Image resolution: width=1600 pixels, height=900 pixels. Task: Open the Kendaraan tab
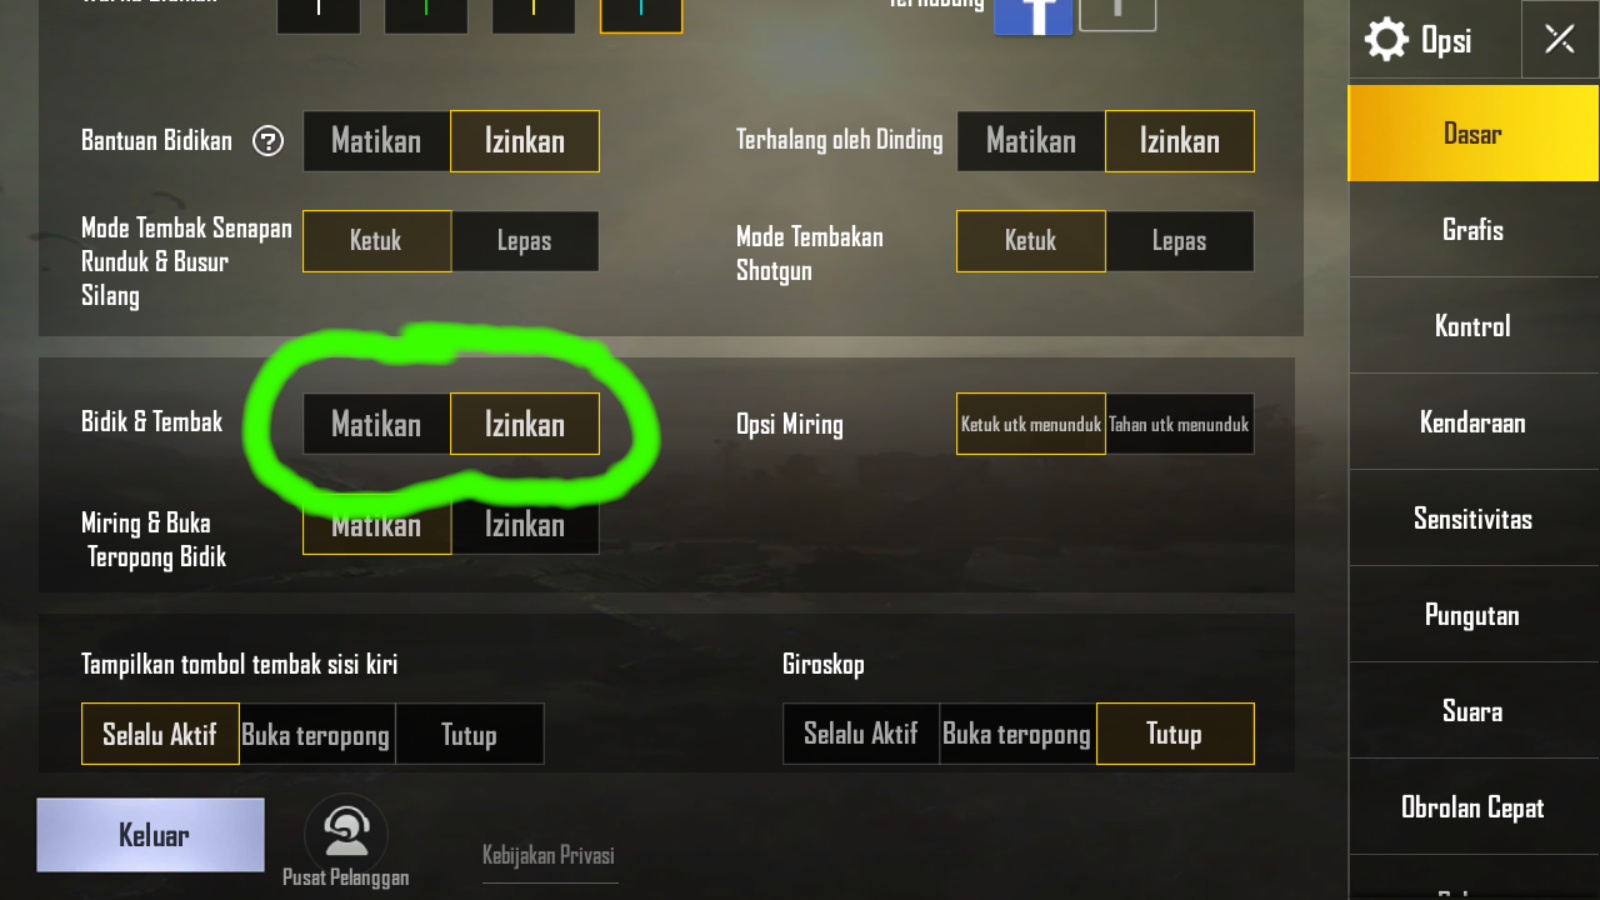[x=1473, y=422]
